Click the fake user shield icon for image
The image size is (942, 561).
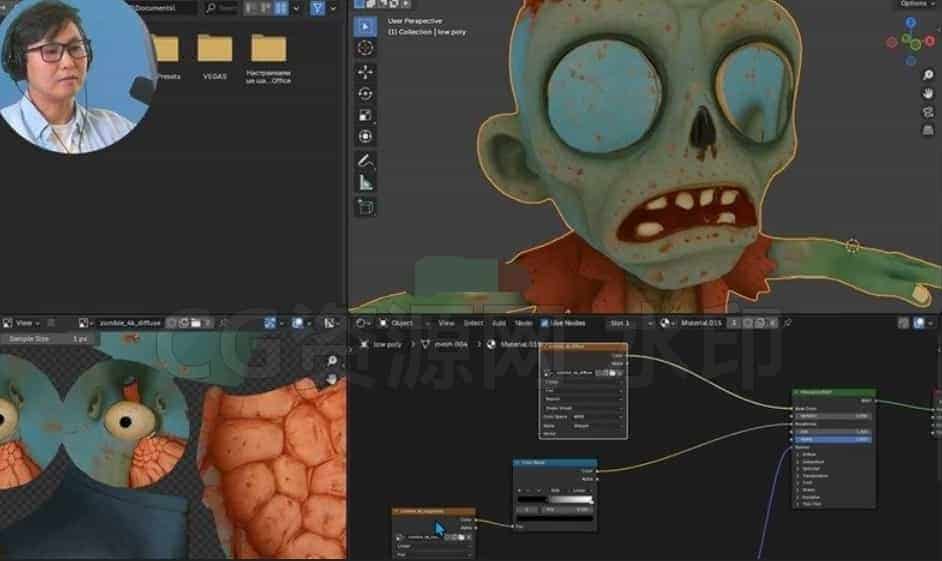171,323
